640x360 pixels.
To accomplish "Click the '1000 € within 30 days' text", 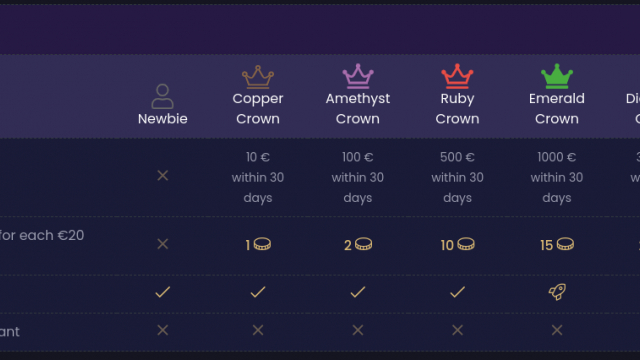I will 557,177.
